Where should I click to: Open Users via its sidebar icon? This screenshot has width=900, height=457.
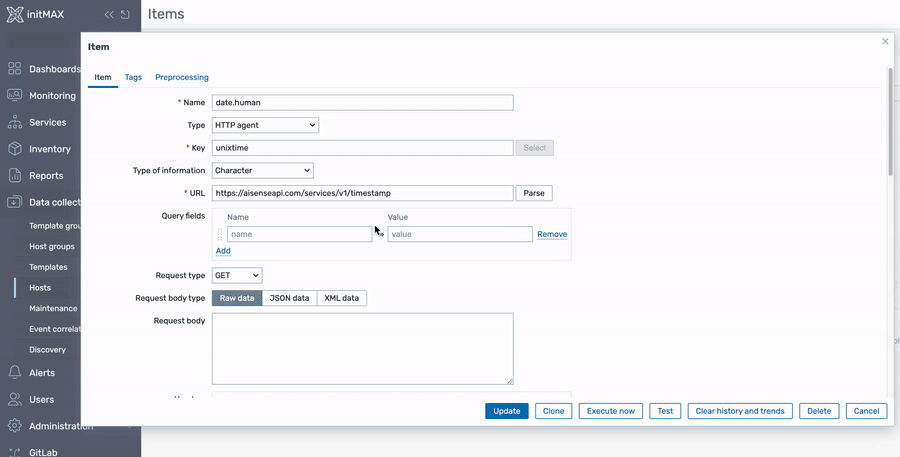(15, 399)
